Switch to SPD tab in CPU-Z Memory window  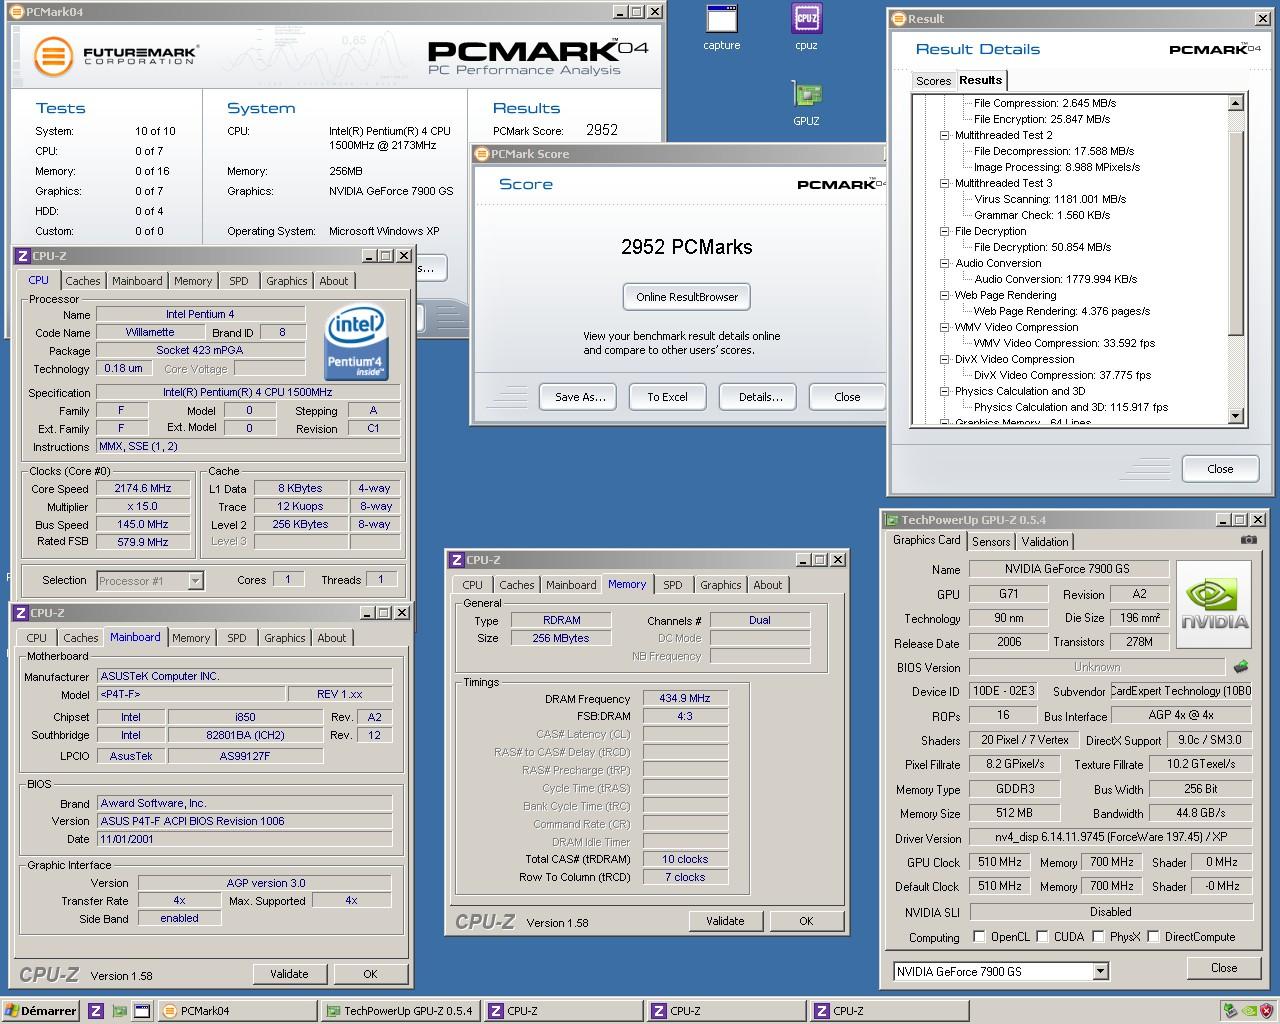(x=673, y=585)
